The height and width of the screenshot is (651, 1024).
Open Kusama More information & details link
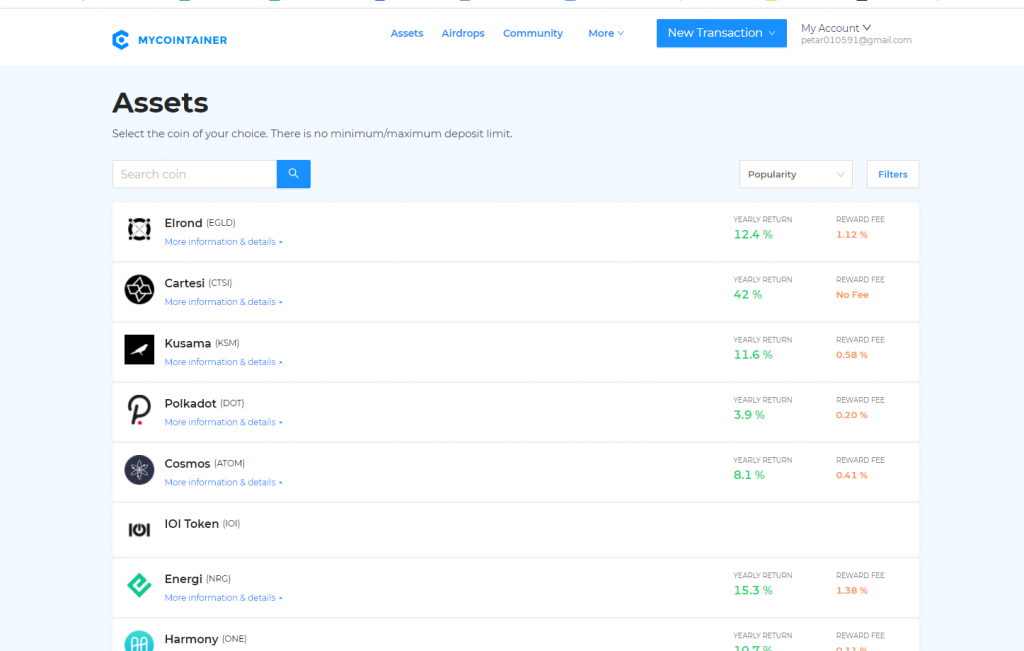click(x=223, y=362)
